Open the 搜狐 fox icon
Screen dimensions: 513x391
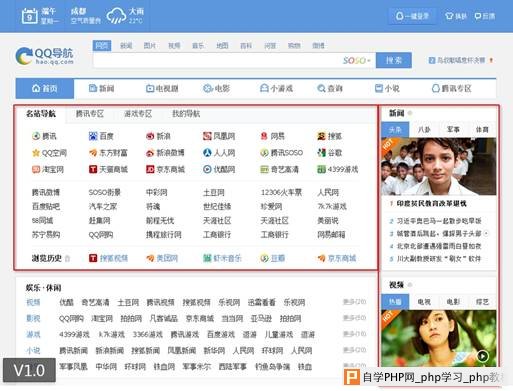321,136
